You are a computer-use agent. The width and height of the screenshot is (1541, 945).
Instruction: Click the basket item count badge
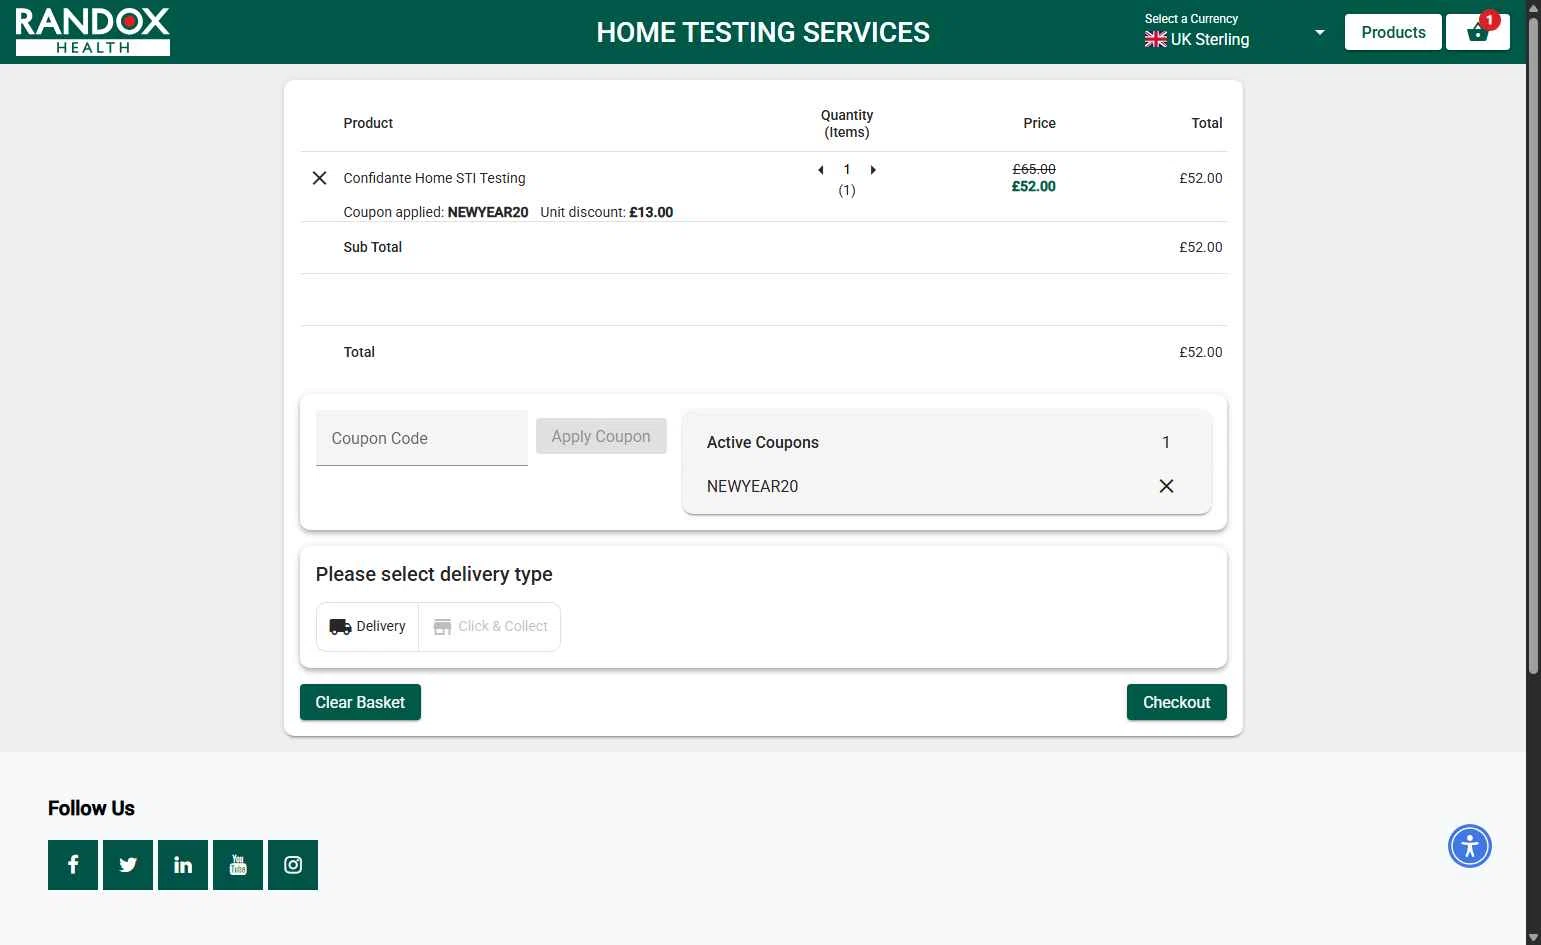1489,20
